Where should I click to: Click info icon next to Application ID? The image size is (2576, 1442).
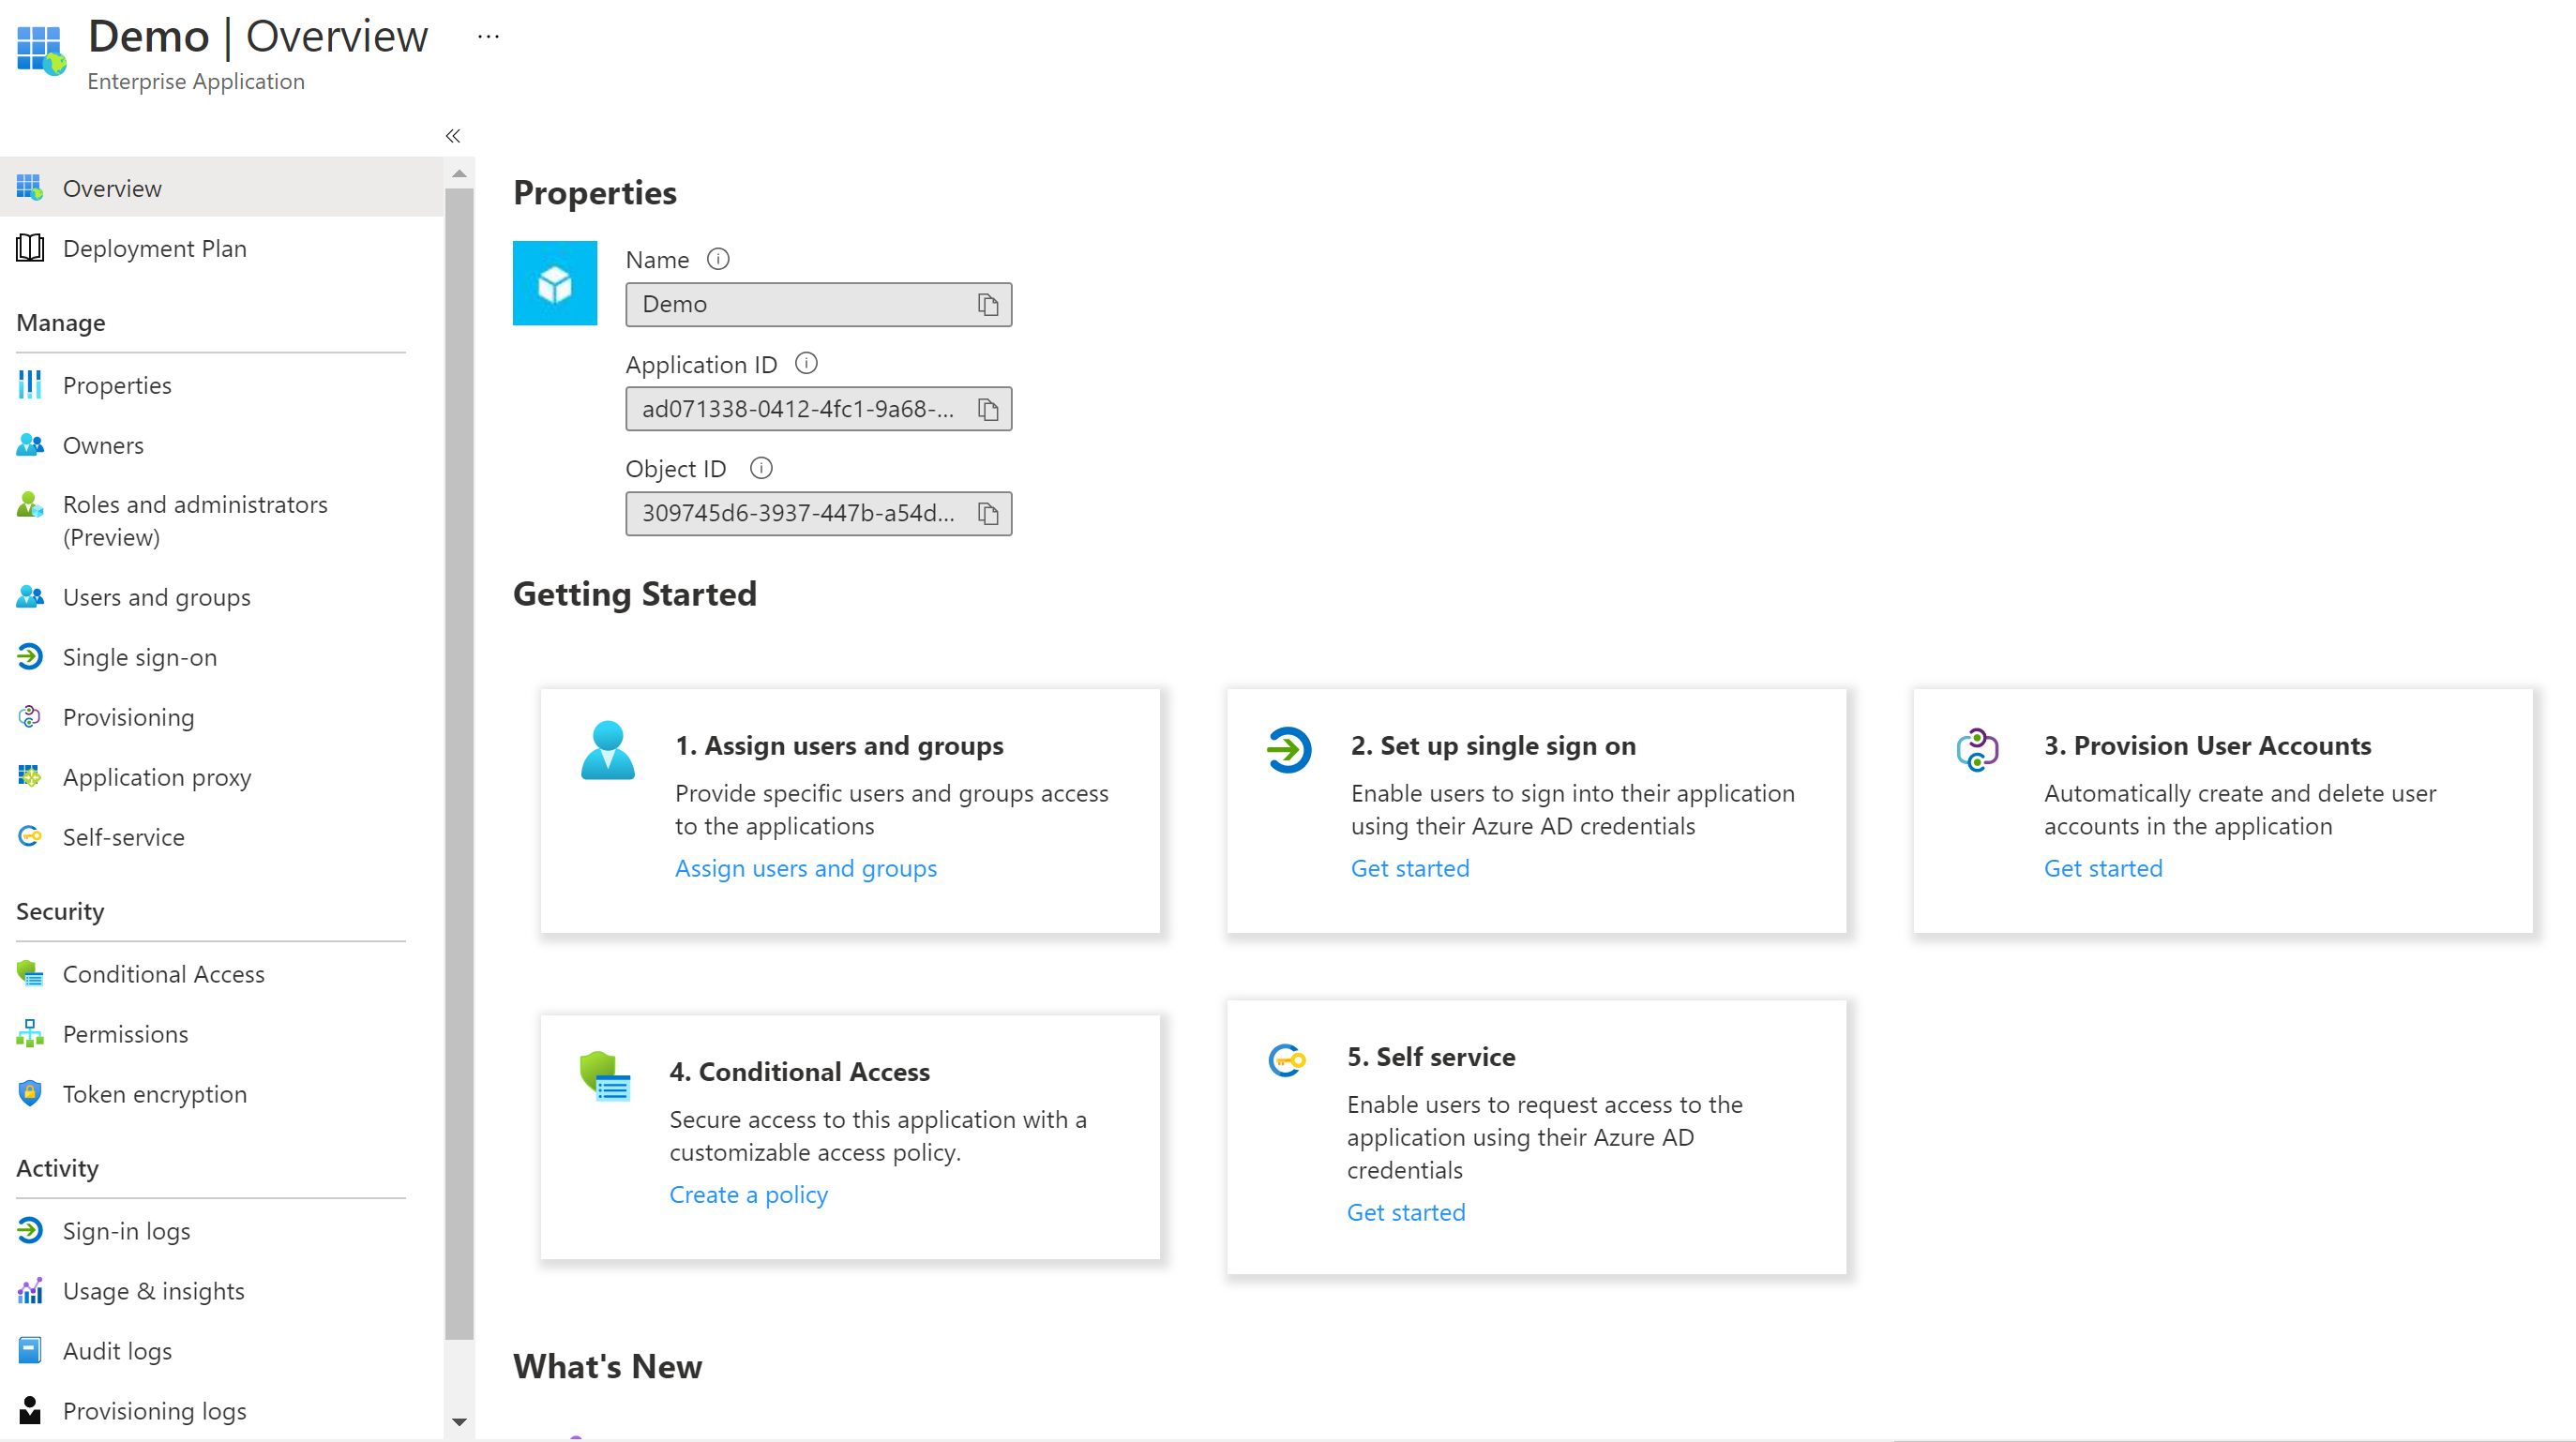click(806, 364)
